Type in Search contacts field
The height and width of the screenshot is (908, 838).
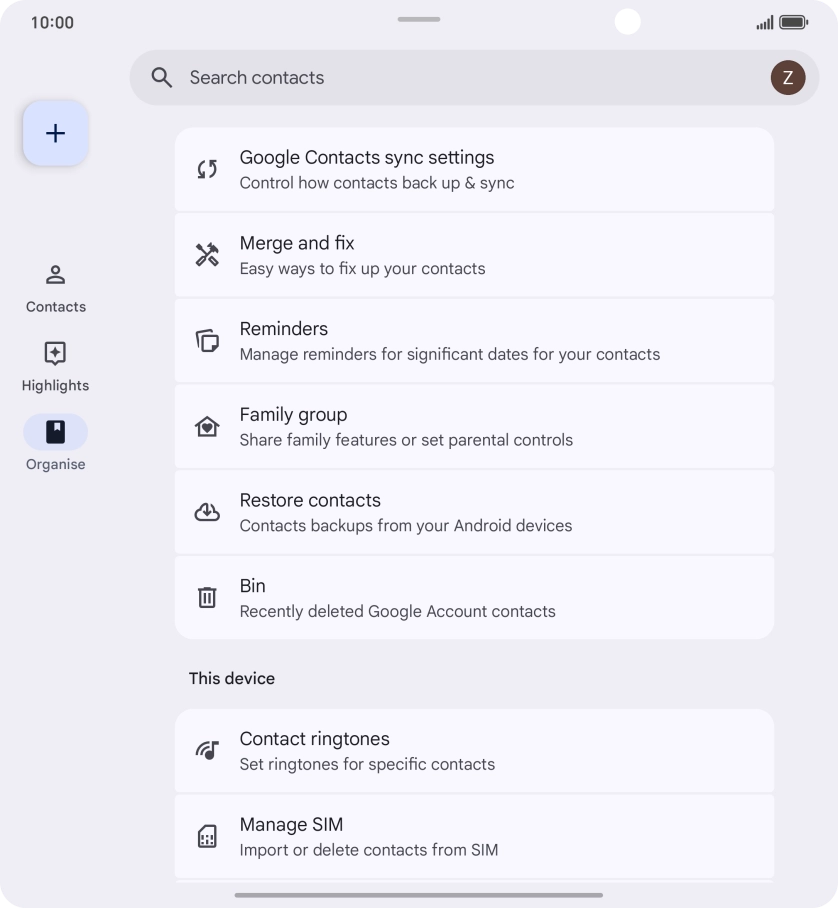450,78
